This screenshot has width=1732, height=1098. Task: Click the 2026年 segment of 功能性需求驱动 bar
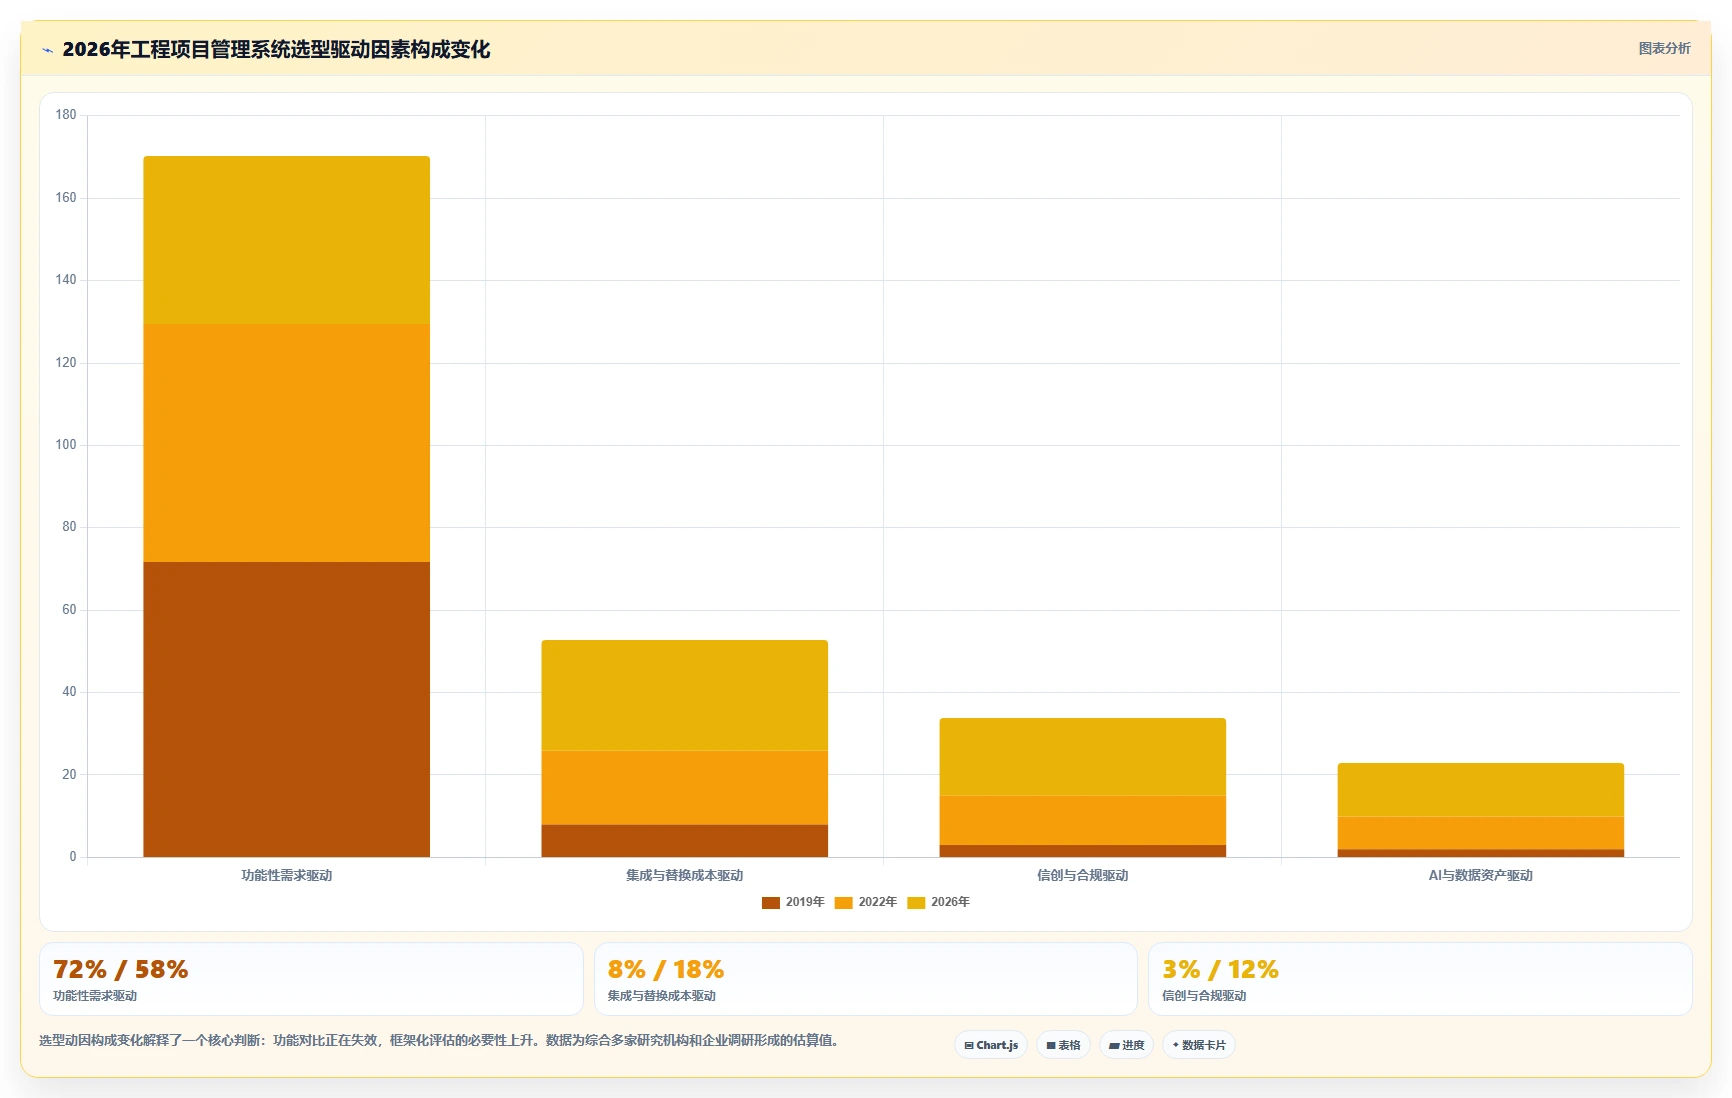[287, 240]
